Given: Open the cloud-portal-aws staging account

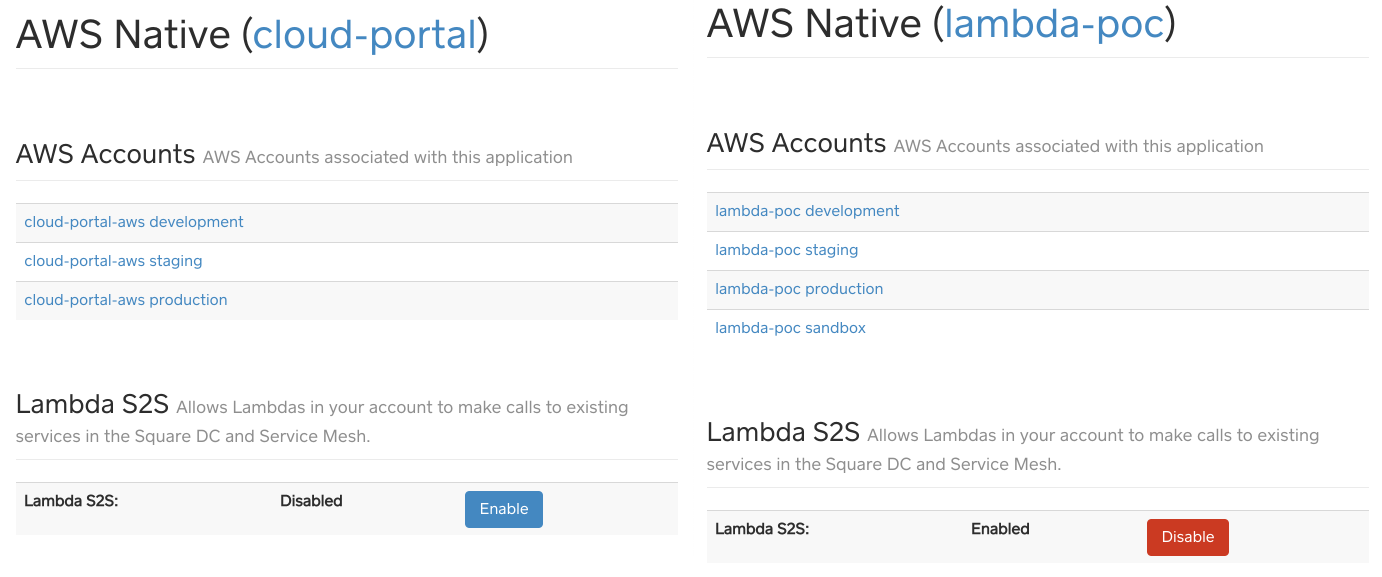Looking at the screenshot, I should click(x=113, y=261).
